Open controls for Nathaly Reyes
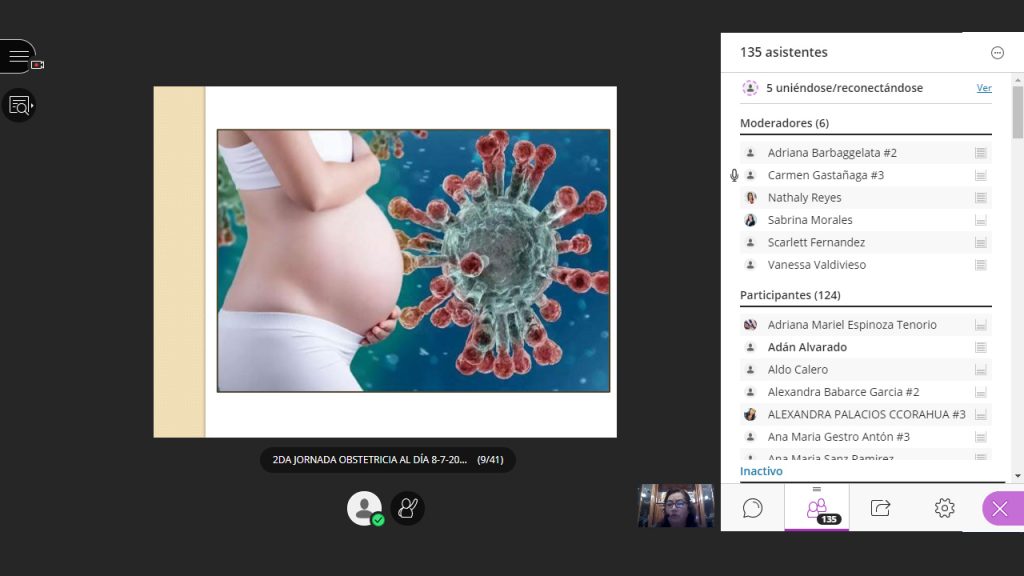The image size is (1024, 576). click(x=980, y=198)
